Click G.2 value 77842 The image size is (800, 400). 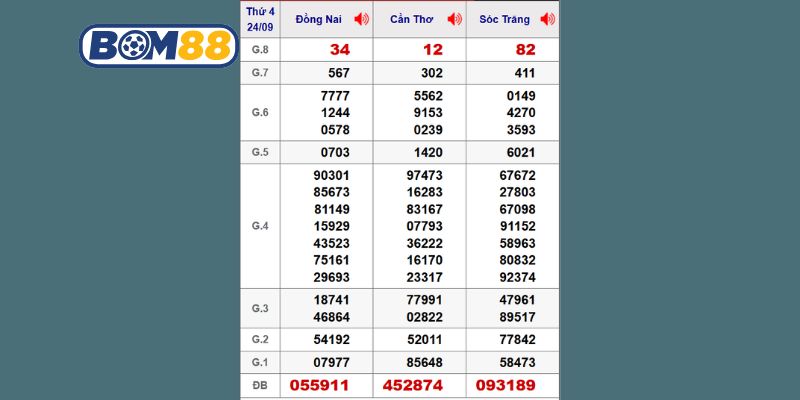517,340
